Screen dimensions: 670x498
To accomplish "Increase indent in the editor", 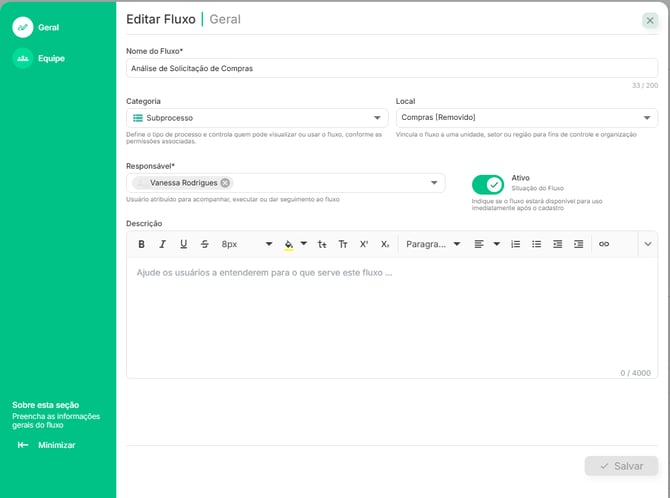I will pos(579,244).
